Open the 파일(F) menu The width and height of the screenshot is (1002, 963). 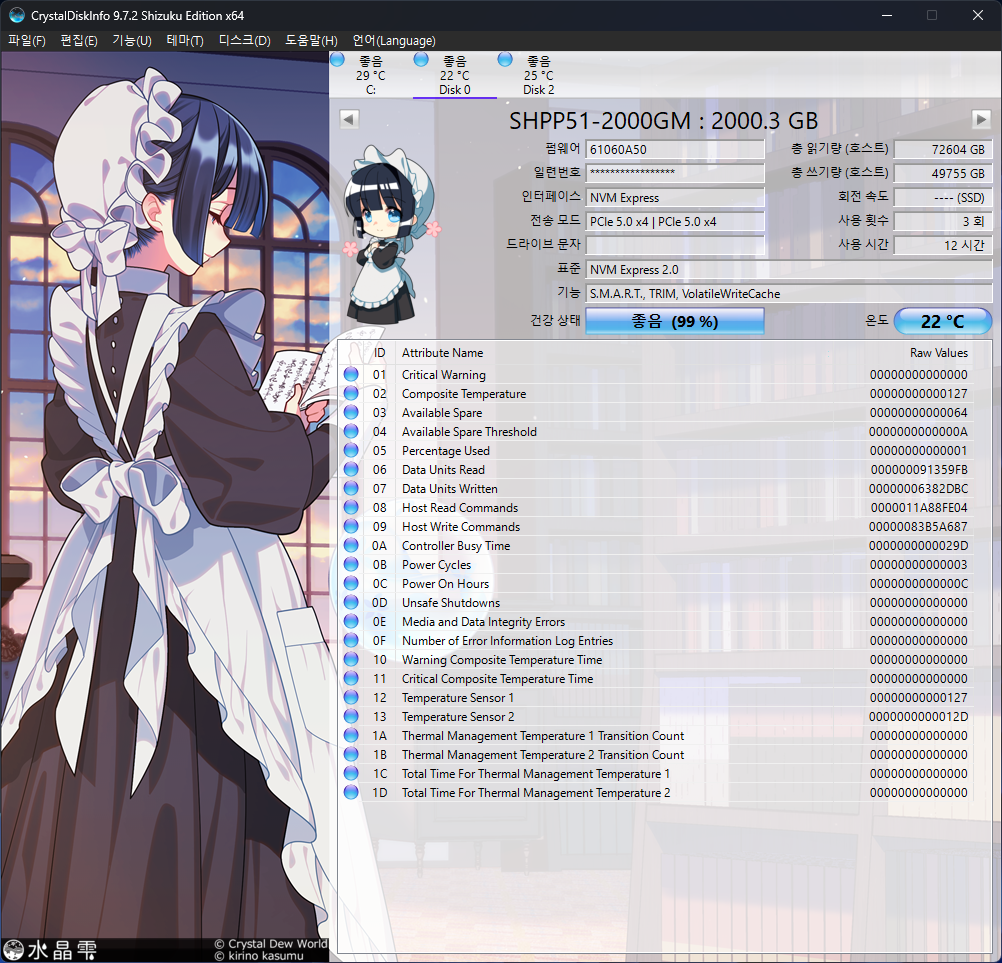[x=27, y=41]
